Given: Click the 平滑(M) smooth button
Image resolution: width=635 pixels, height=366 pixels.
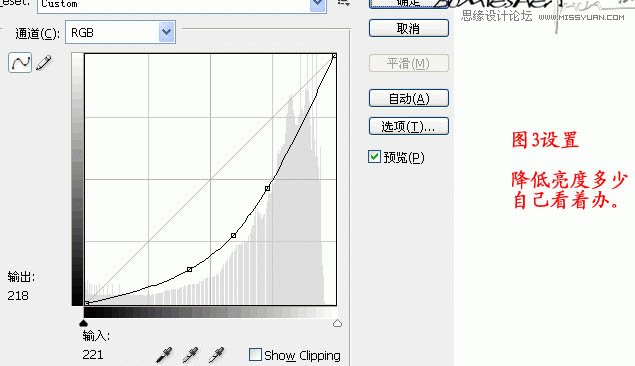Looking at the screenshot, I should pos(409,64).
